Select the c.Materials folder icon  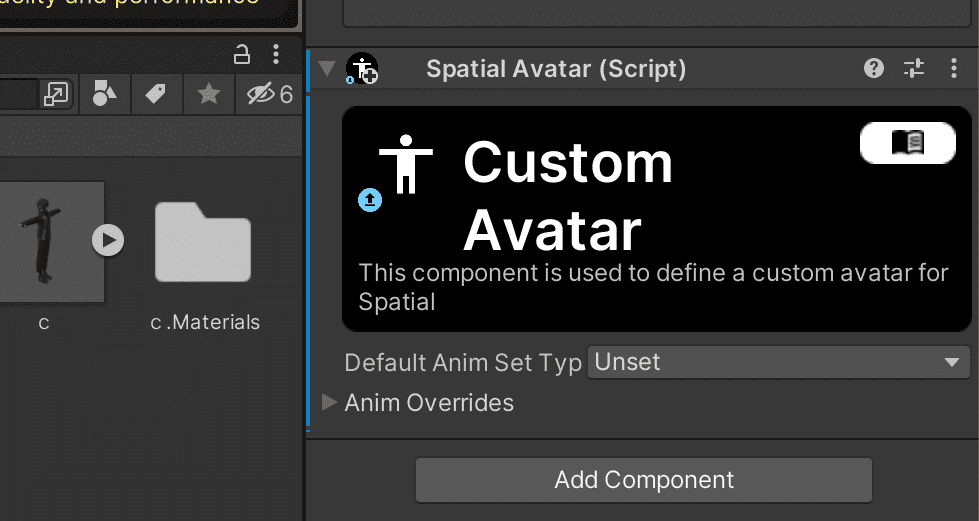click(x=202, y=242)
